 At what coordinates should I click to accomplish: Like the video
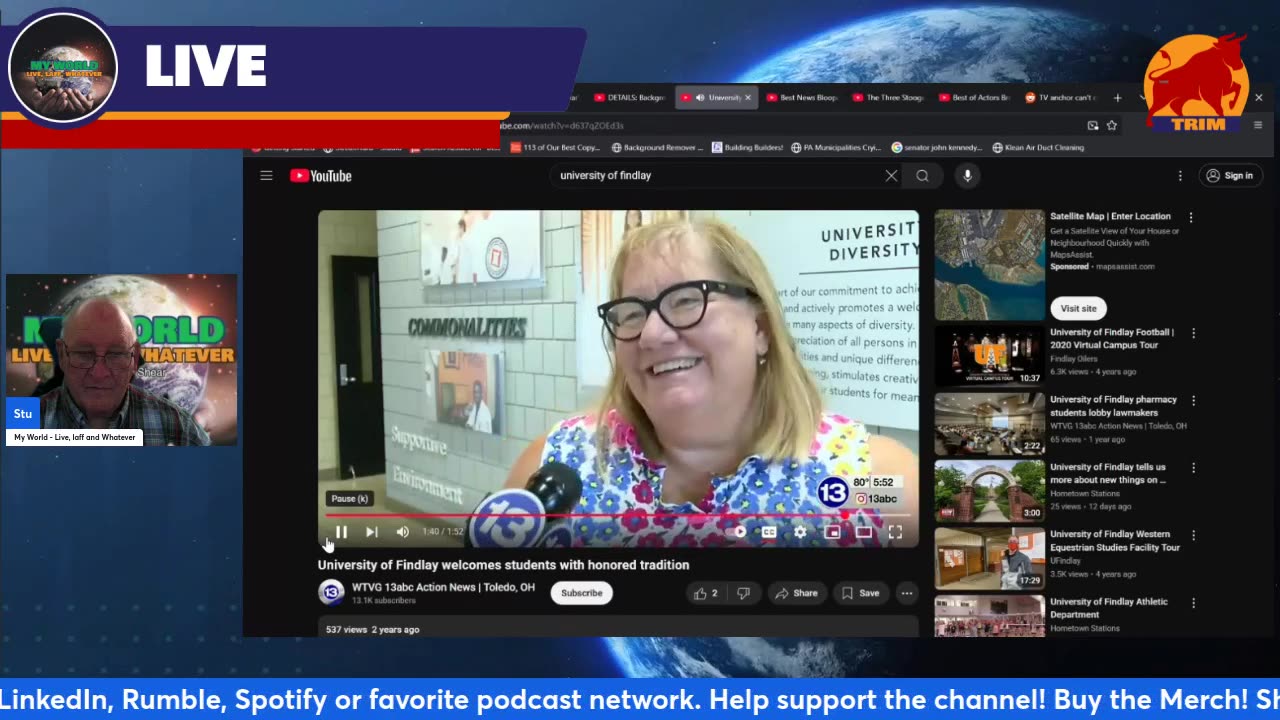(706, 593)
